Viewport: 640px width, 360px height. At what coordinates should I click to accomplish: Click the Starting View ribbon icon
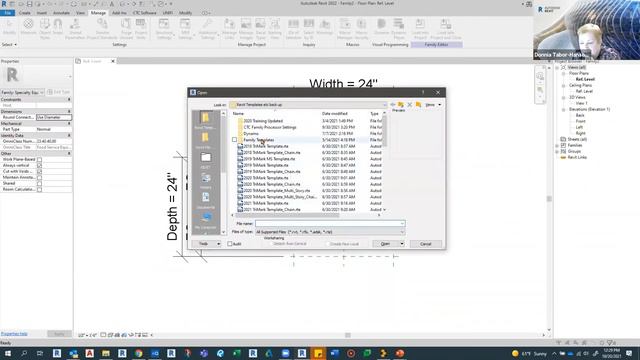[x=275, y=29]
